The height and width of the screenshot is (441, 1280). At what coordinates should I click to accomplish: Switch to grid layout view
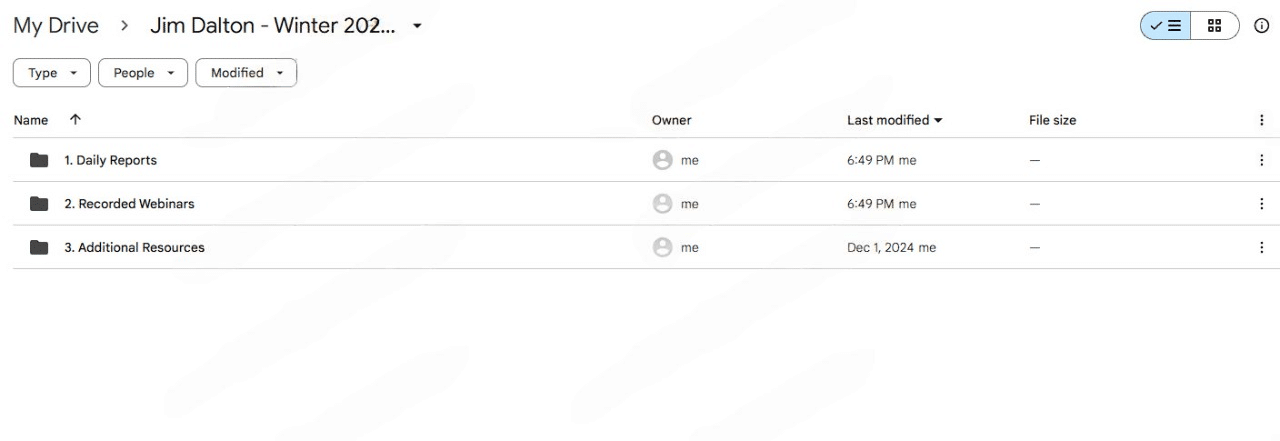(1214, 27)
